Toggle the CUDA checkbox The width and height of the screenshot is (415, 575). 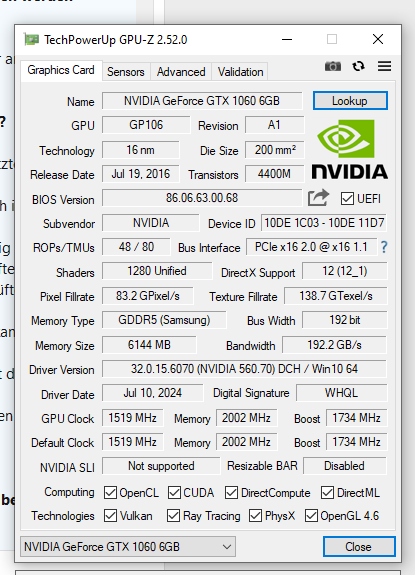coord(174,492)
